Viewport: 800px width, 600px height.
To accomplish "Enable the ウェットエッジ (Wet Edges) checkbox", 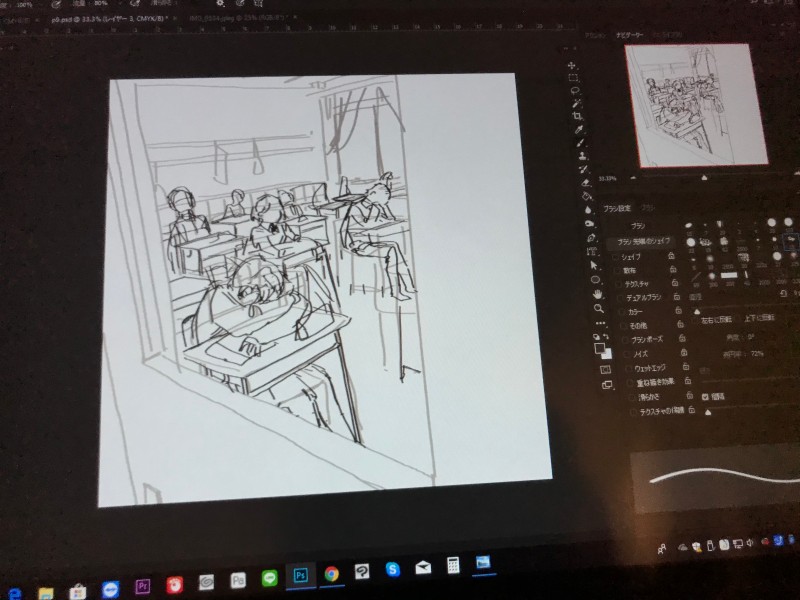I will click(x=629, y=368).
